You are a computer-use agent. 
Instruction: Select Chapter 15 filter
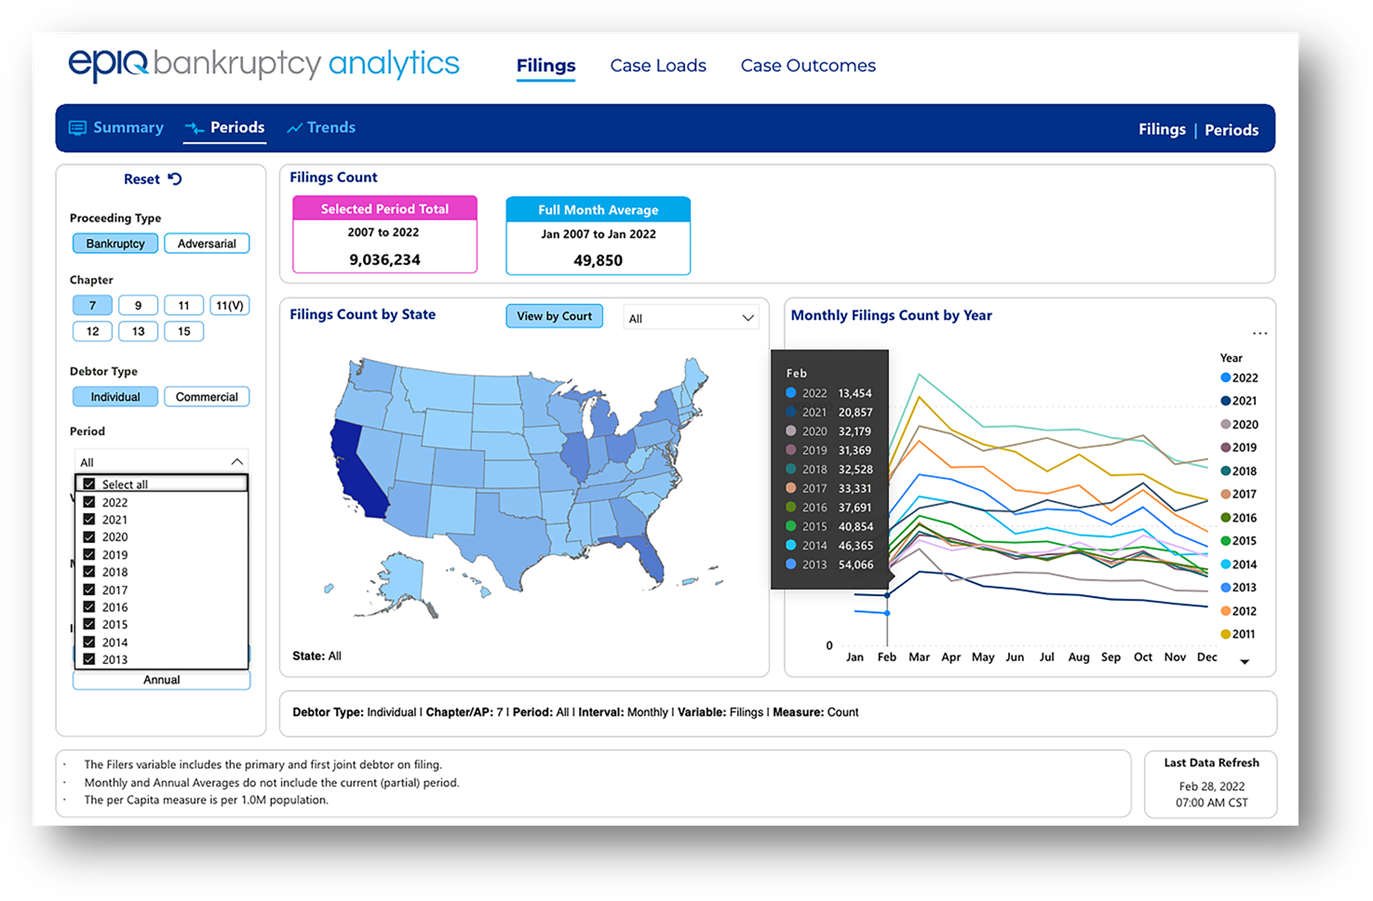(x=184, y=331)
